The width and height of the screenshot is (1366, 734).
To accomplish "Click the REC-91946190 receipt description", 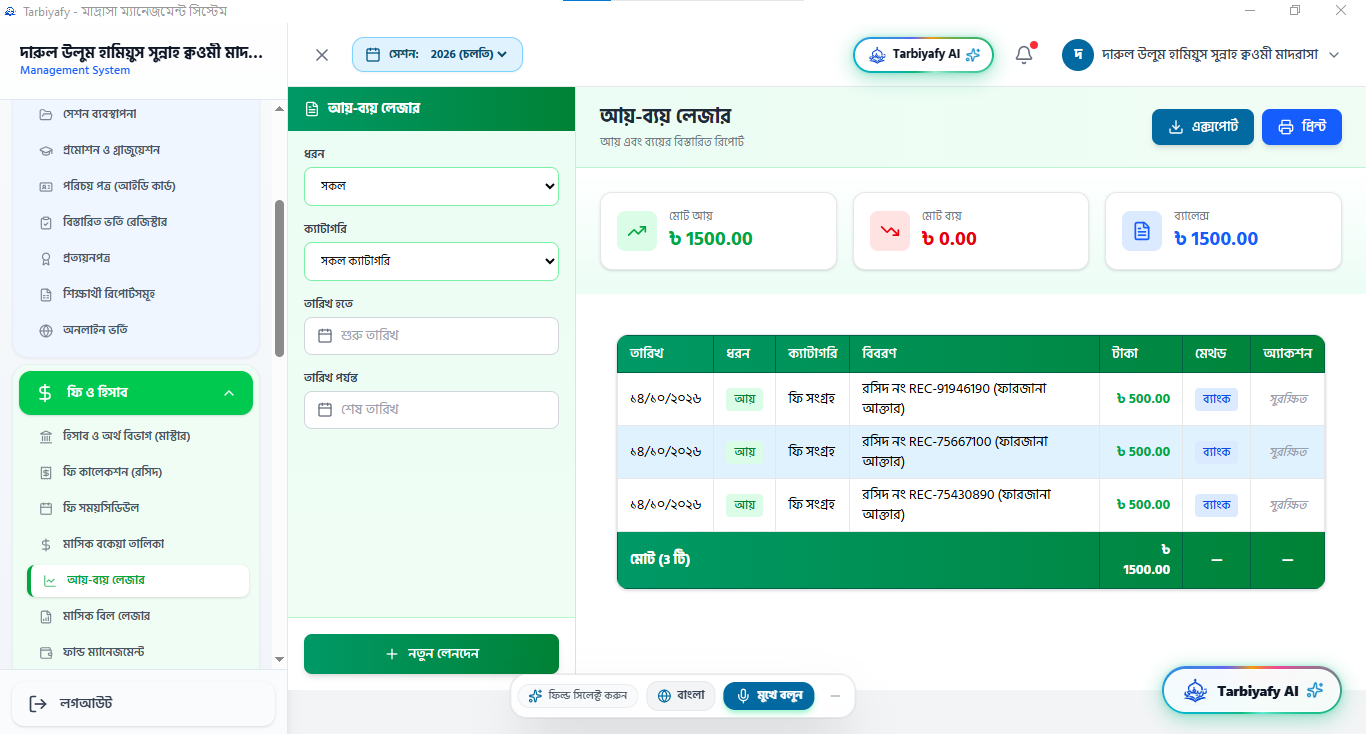I will [954, 398].
